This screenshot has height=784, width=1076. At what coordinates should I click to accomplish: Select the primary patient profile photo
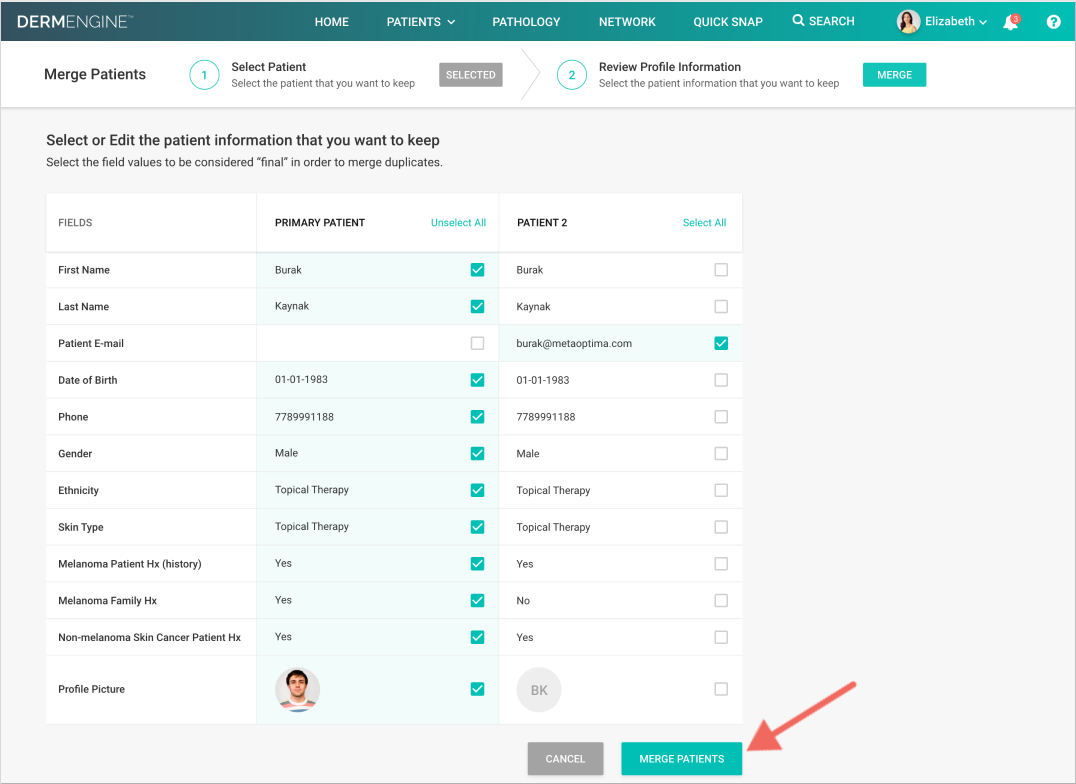298,690
